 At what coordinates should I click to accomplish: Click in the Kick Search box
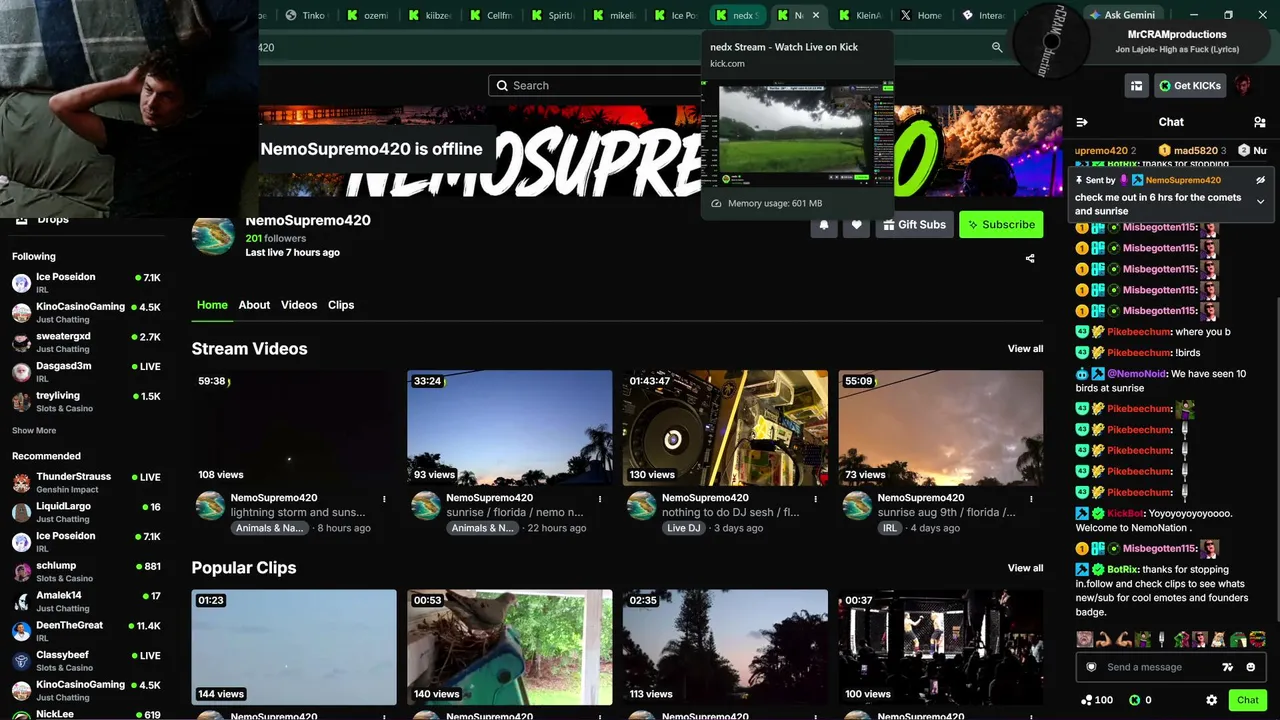point(596,86)
